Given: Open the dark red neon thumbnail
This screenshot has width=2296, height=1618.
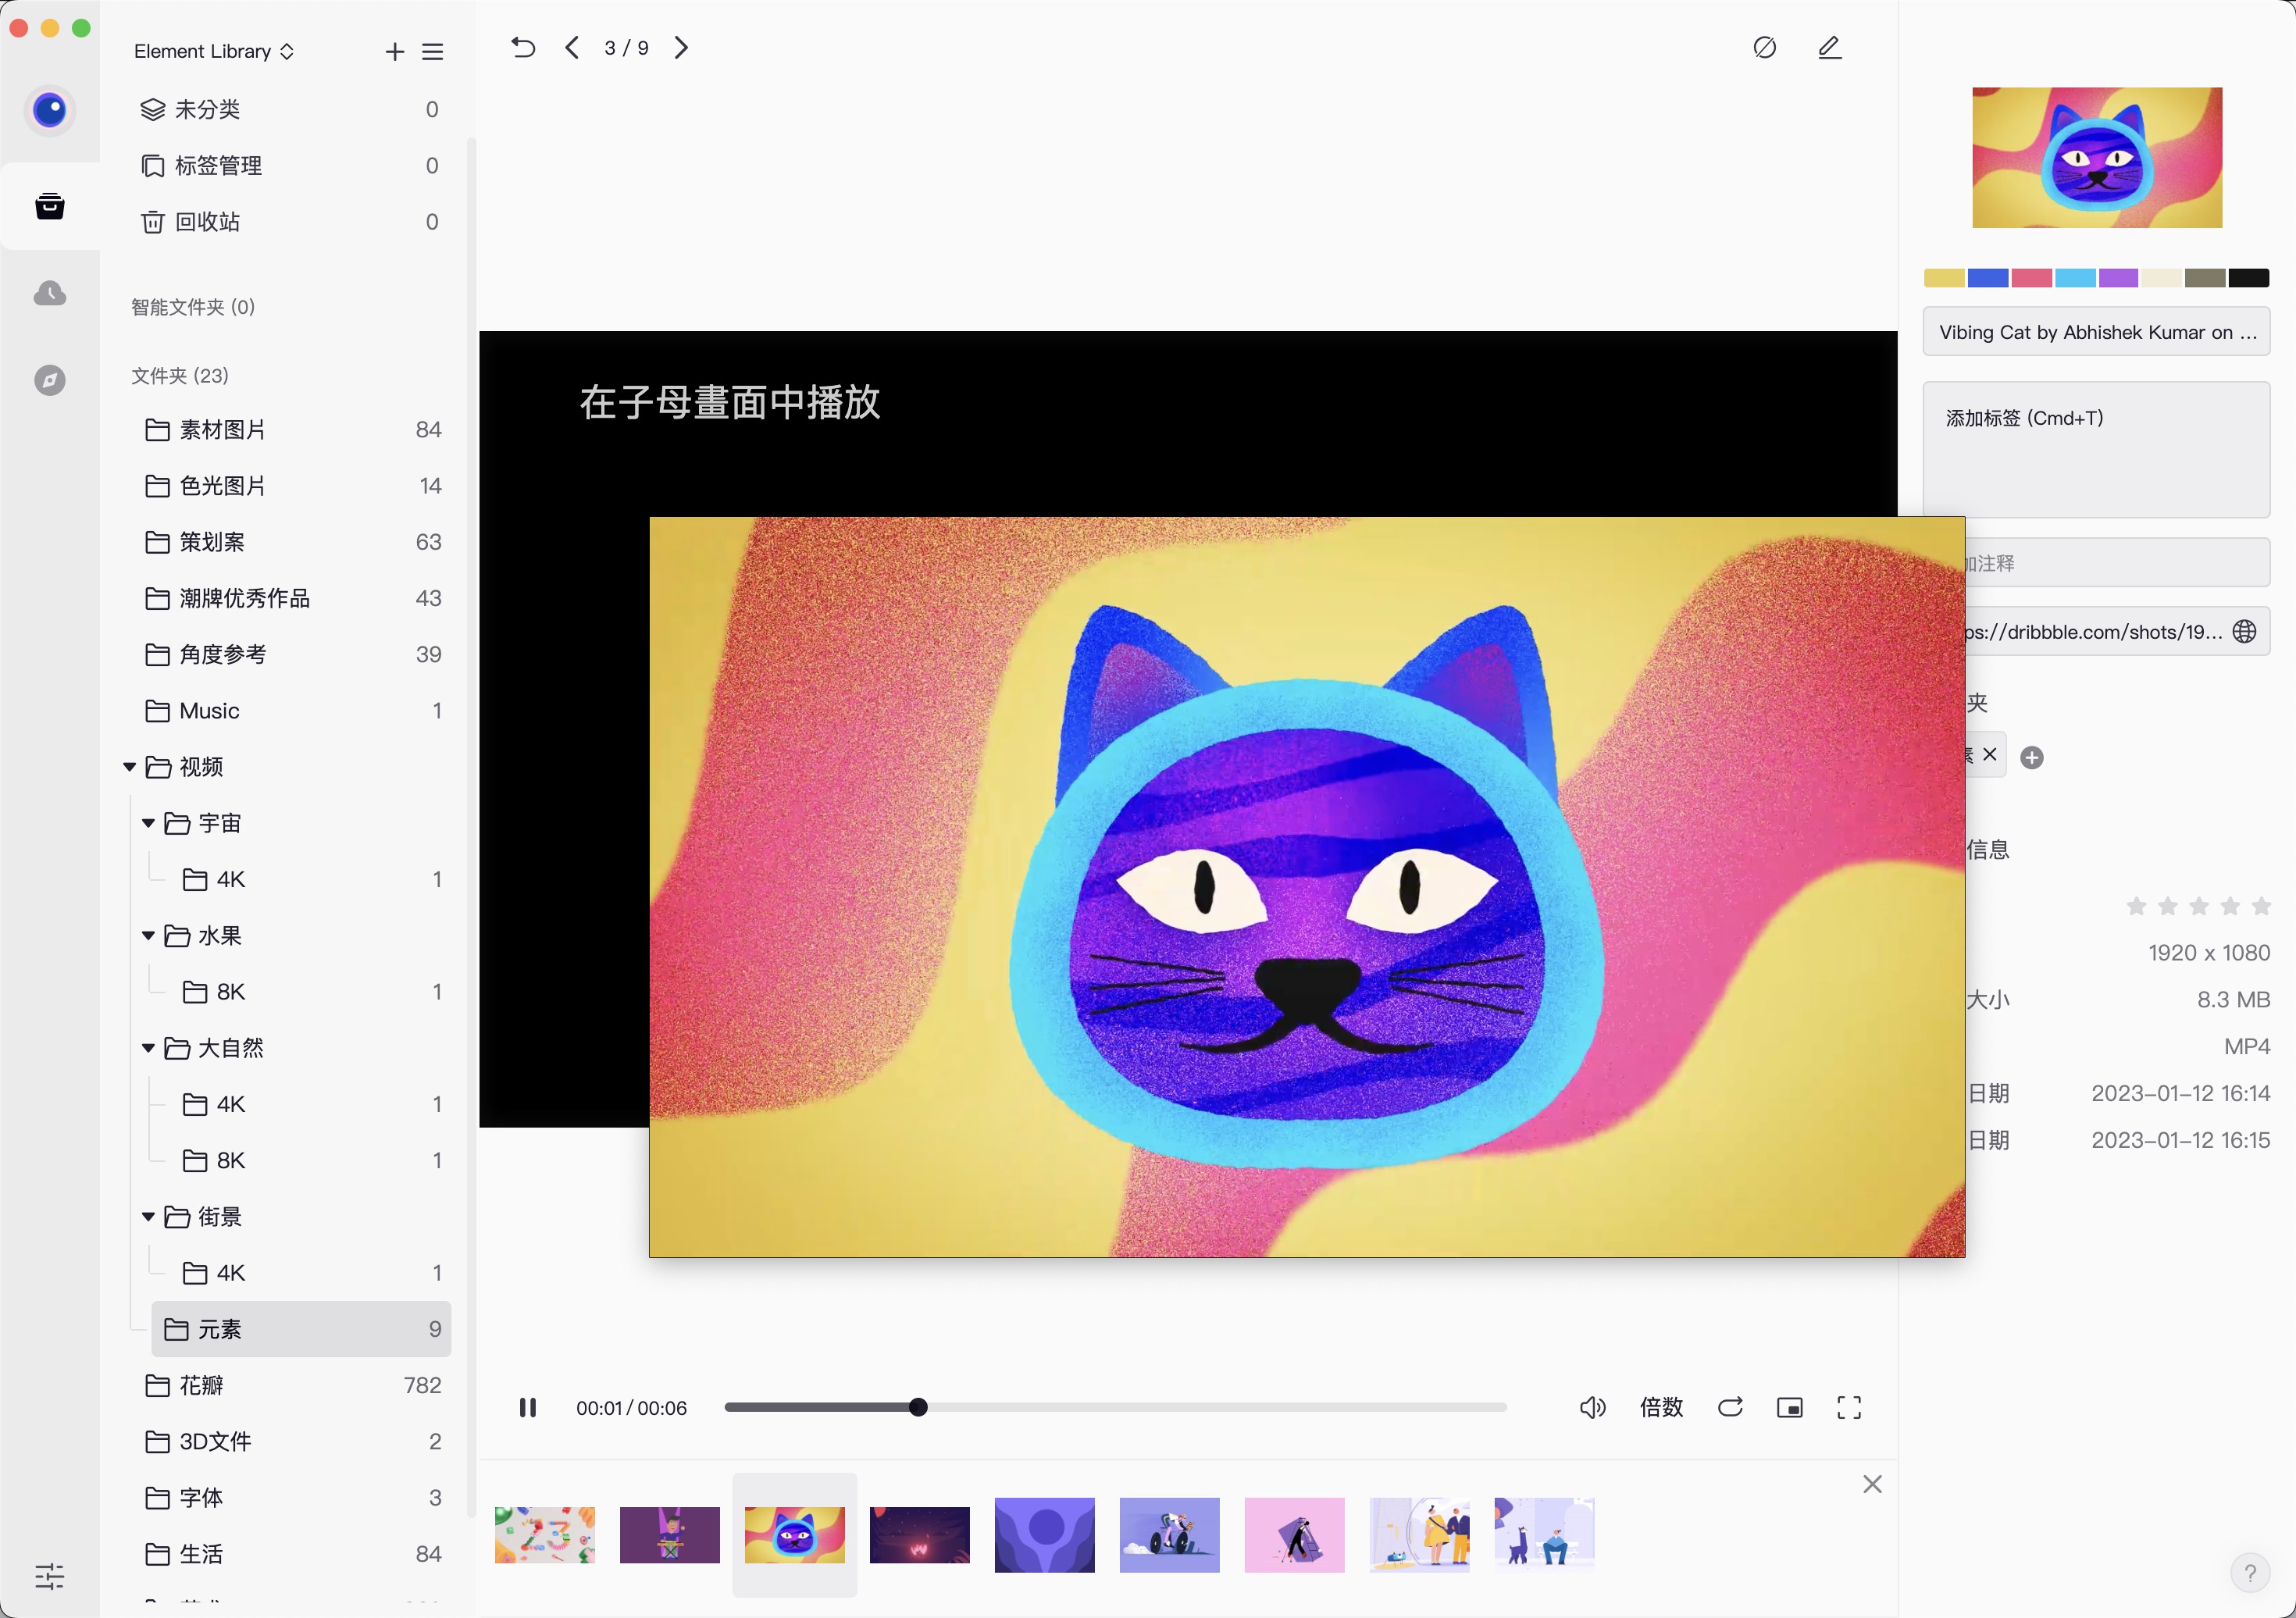Looking at the screenshot, I should pyautogui.click(x=920, y=1534).
